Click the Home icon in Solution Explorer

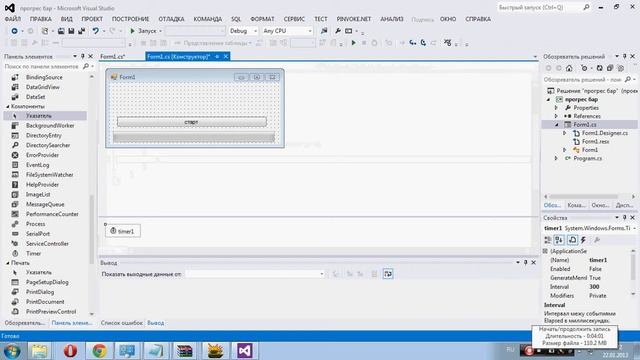pos(569,68)
